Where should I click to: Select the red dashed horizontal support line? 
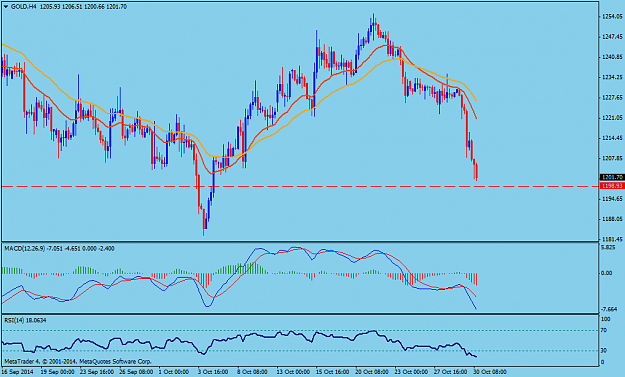300,186
